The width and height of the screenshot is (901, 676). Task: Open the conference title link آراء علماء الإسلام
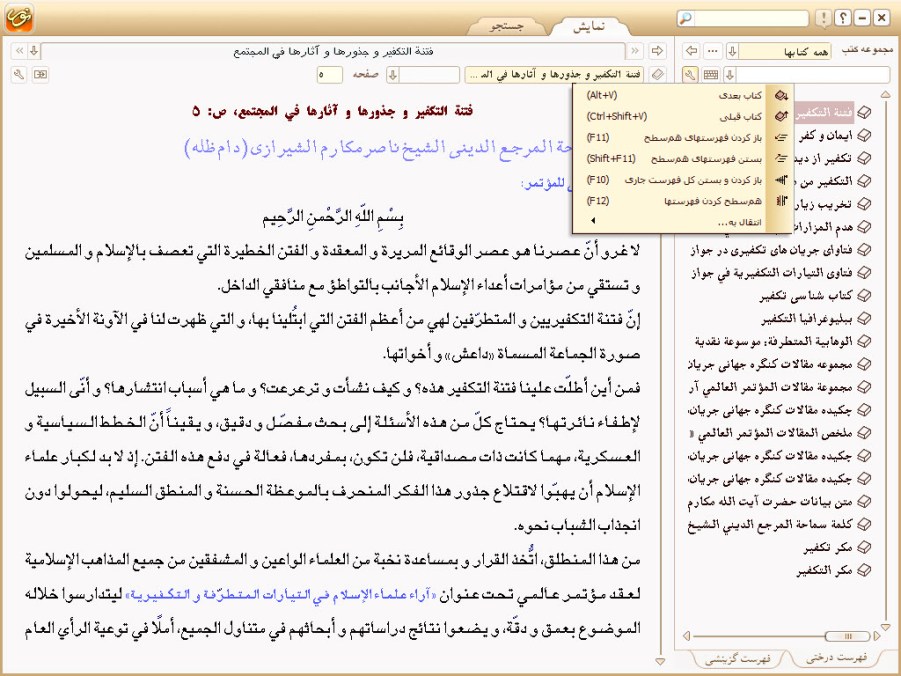click(x=279, y=595)
